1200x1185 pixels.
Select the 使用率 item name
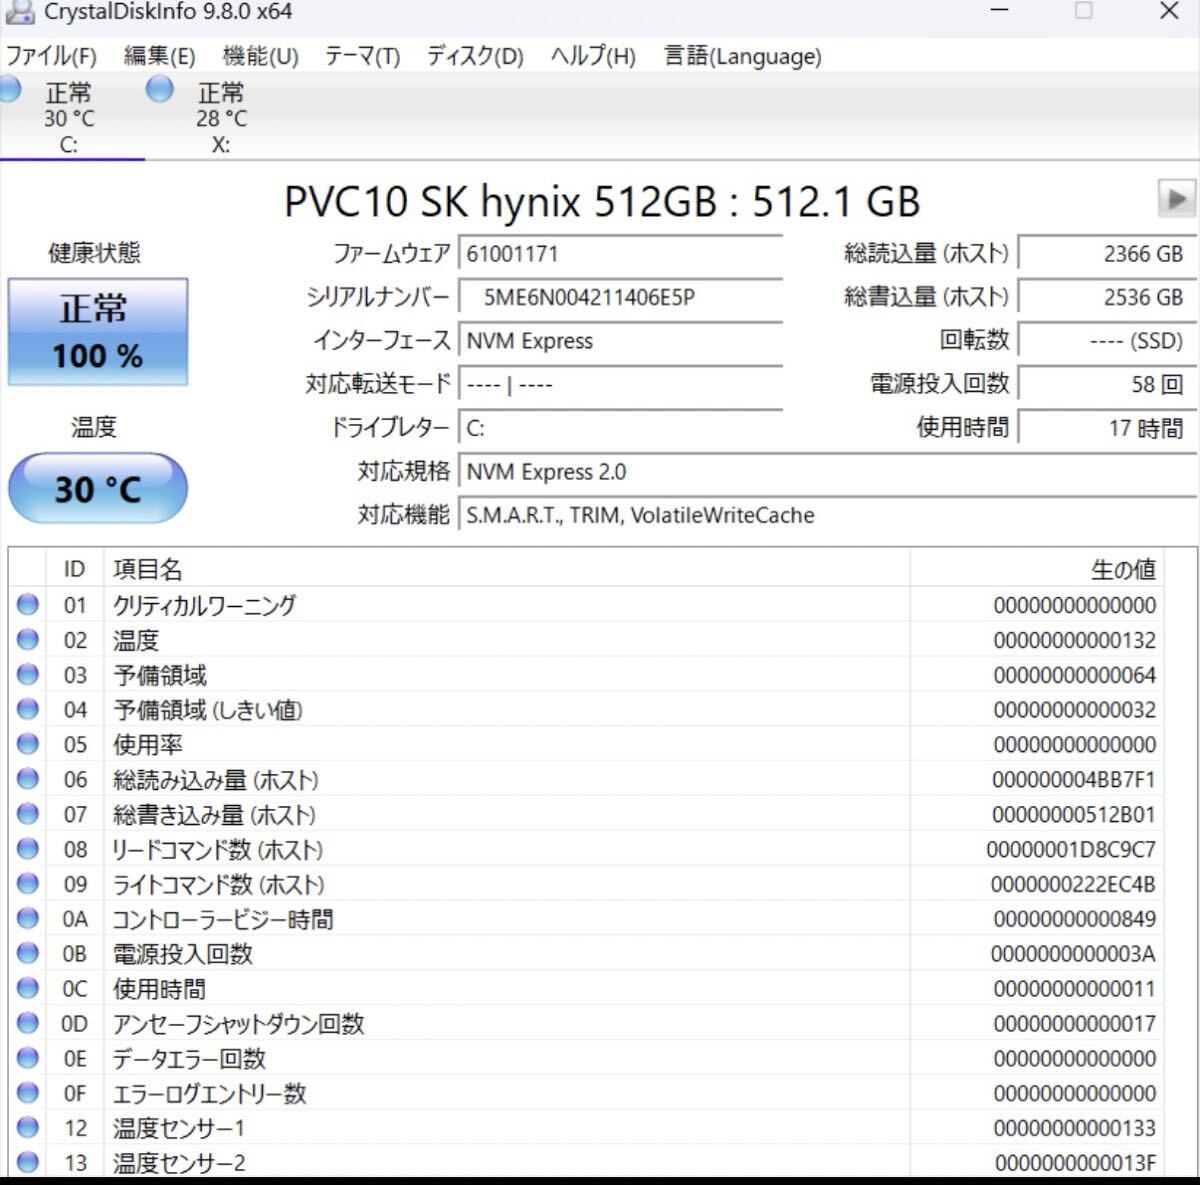pyautogui.click(x=147, y=745)
